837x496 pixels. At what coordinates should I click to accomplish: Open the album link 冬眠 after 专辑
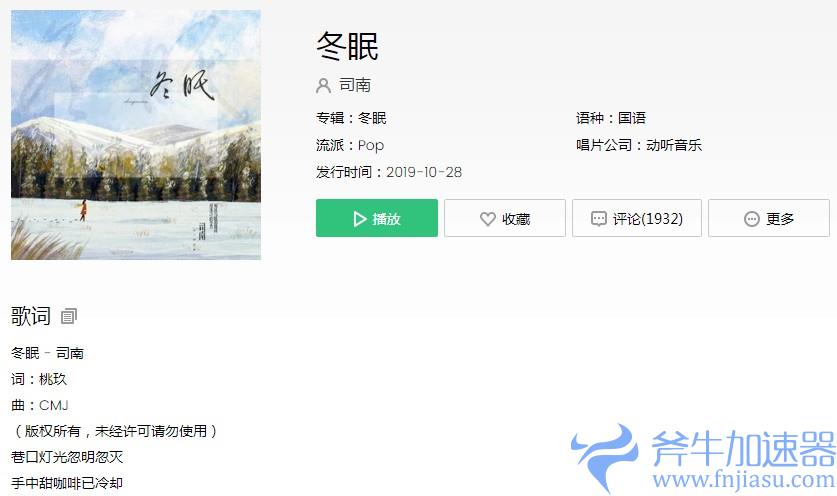click(x=372, y=117)
